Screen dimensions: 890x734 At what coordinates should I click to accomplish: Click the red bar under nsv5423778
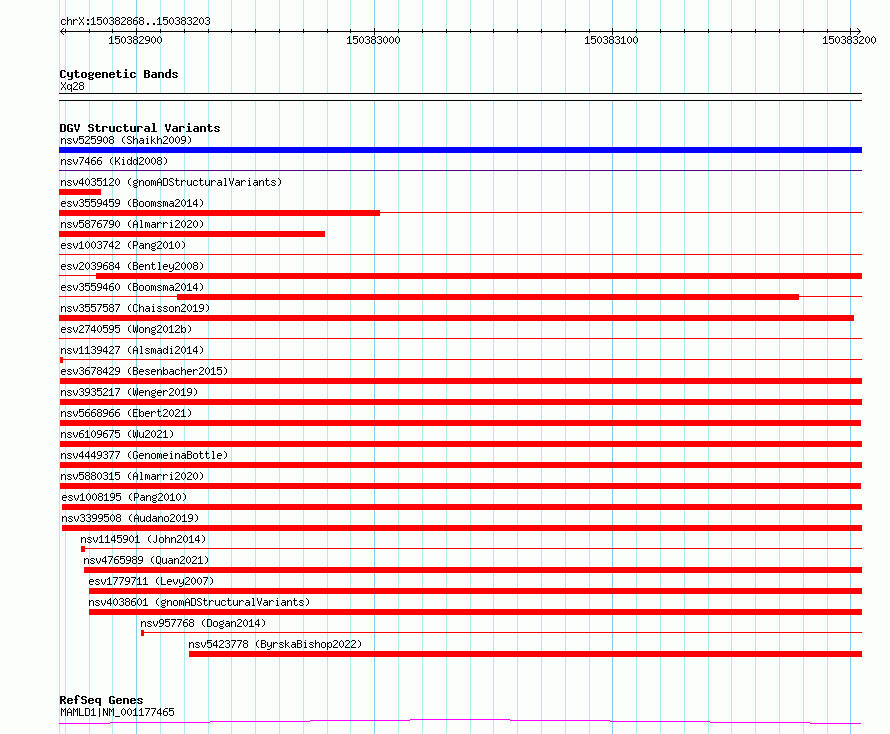point(526,654)
